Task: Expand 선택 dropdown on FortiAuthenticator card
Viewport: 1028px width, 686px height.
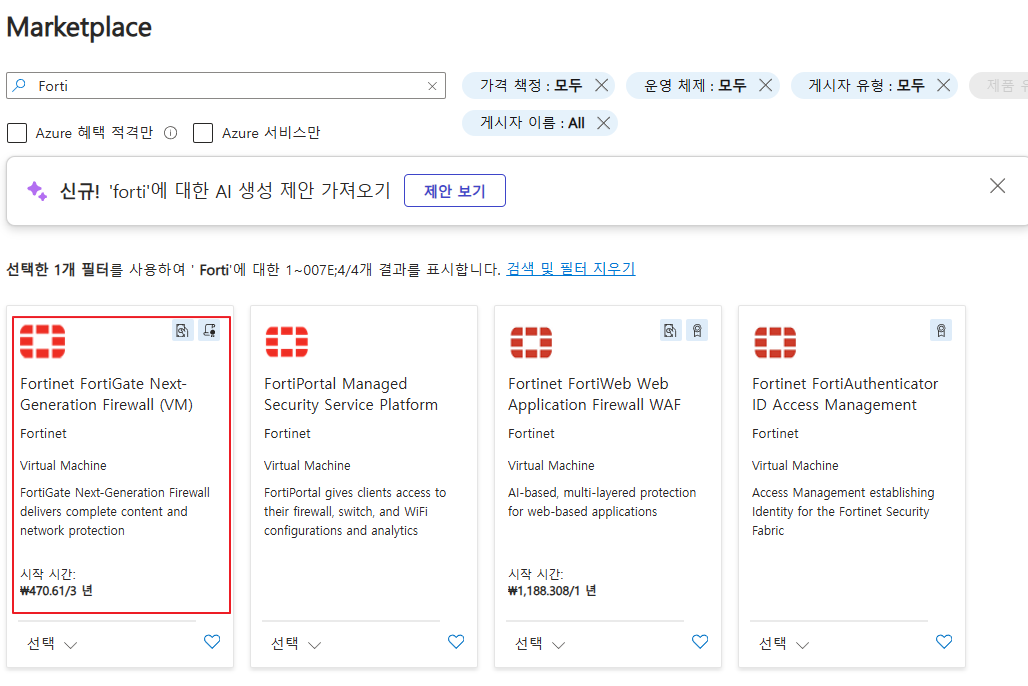Action: [784, 644]
